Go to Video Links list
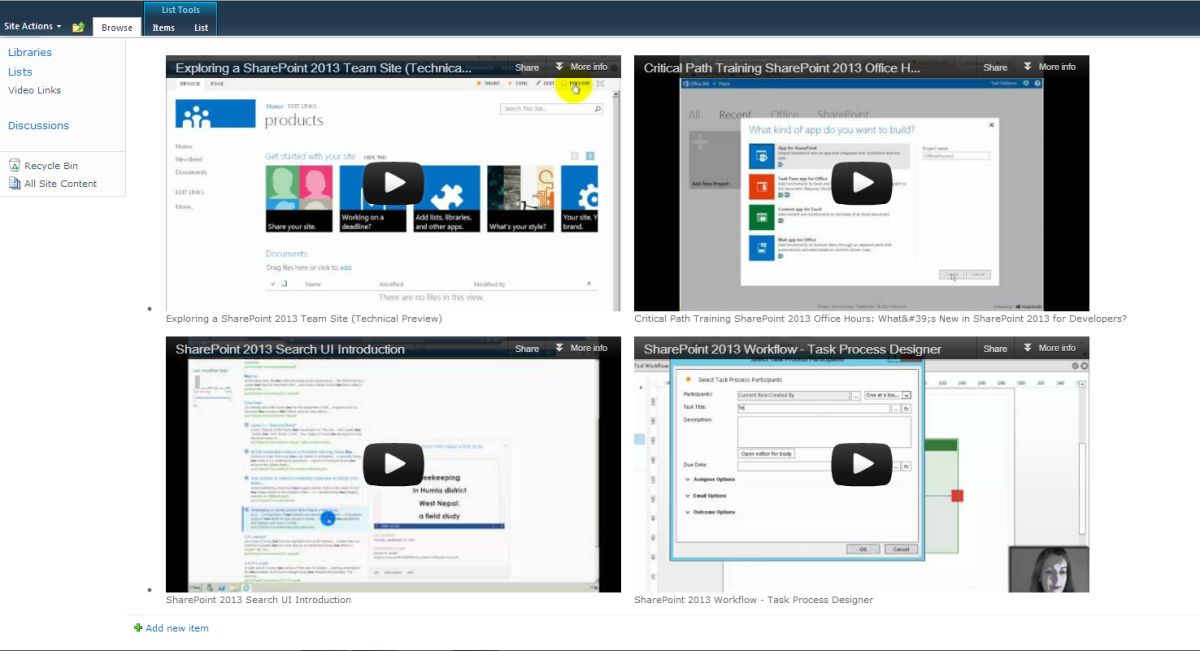 [x=35, y=90]
